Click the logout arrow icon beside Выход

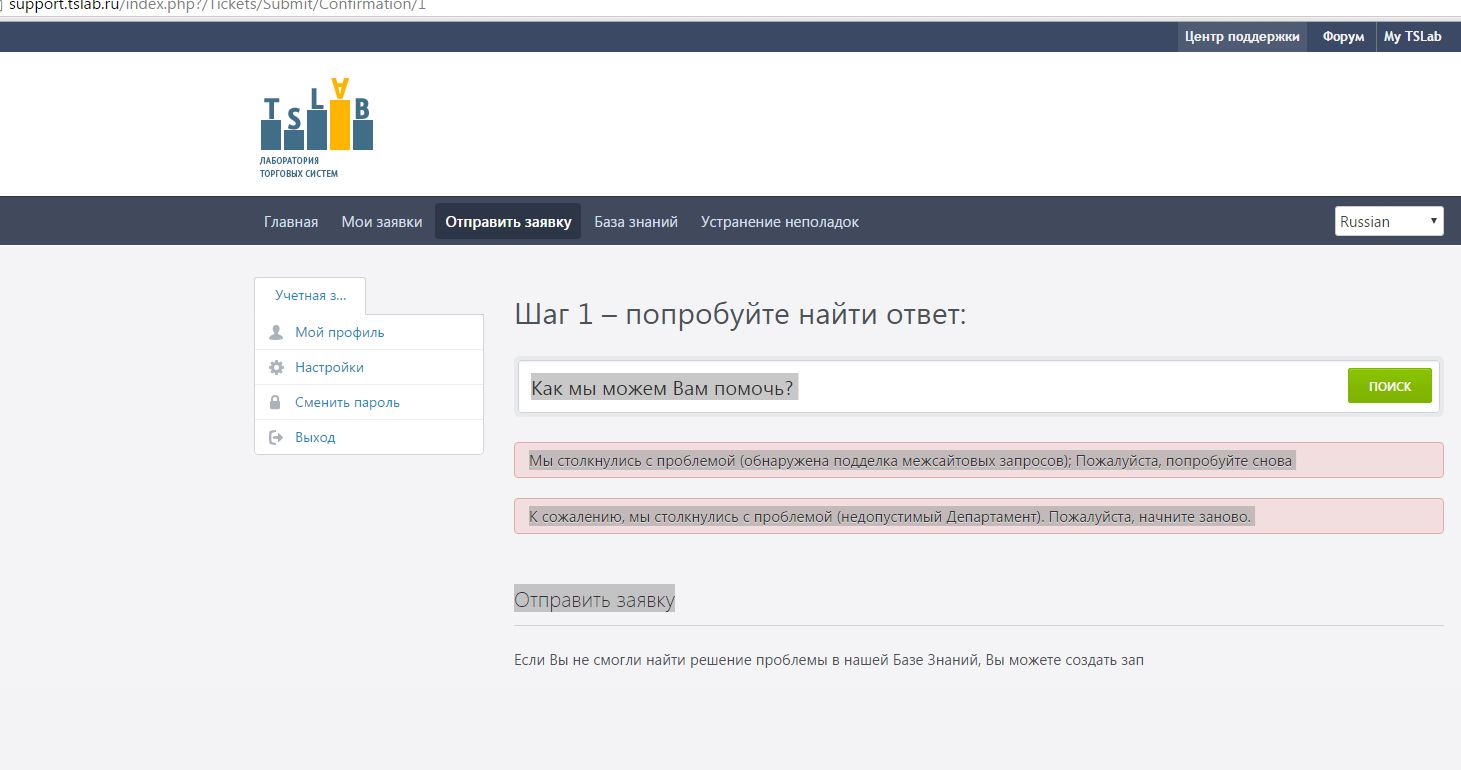(x=276, y=437)
